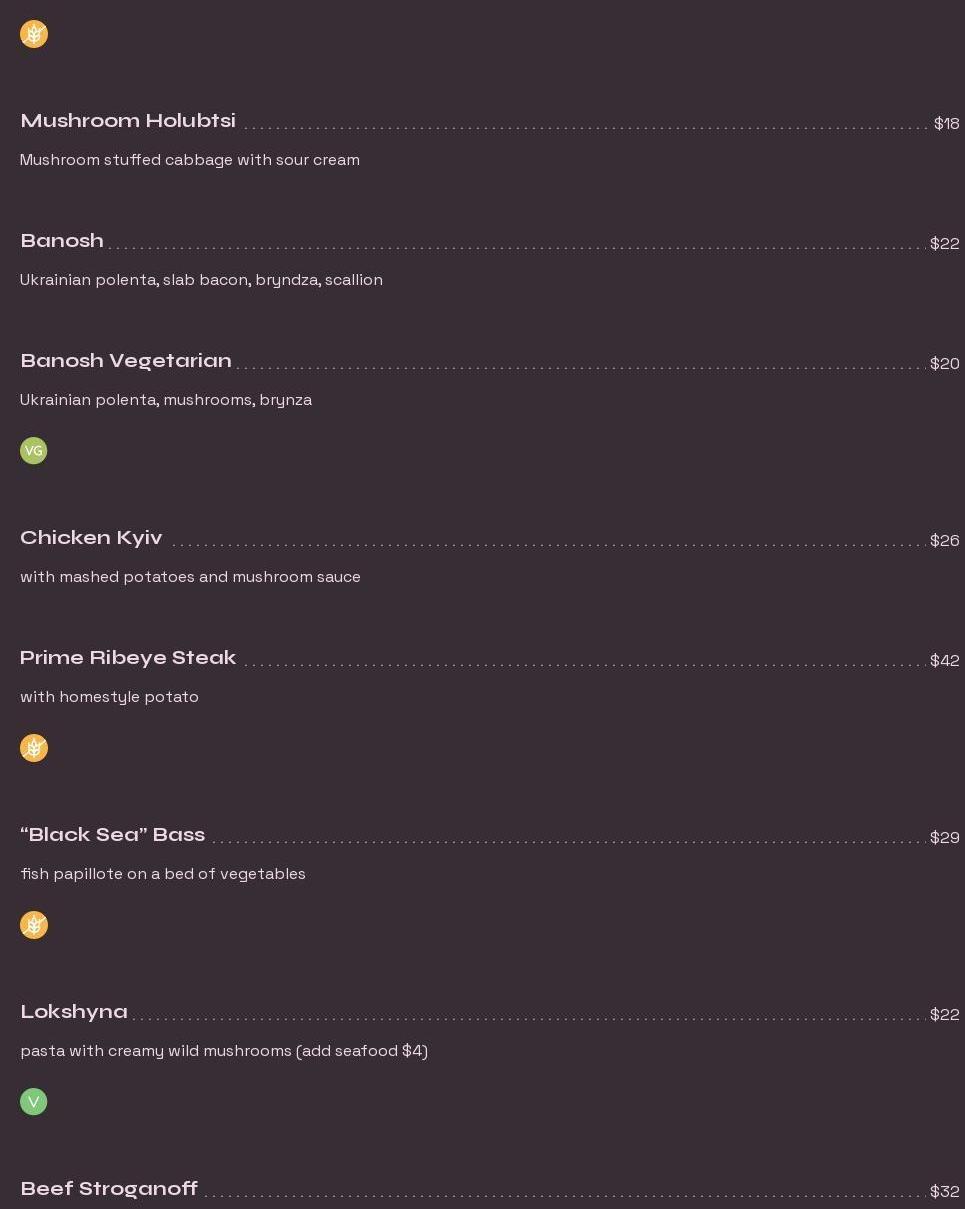
Task: Click the wheat icon under "Black Sea" Bass
Action: point(34,925)
